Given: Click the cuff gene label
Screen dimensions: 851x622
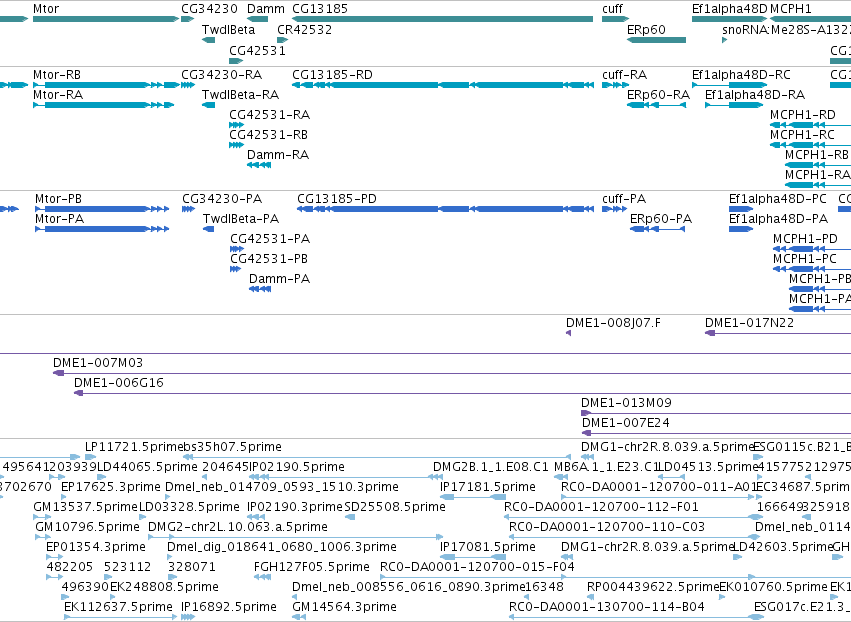Looking at the screenshot, I should coord(612,9).
